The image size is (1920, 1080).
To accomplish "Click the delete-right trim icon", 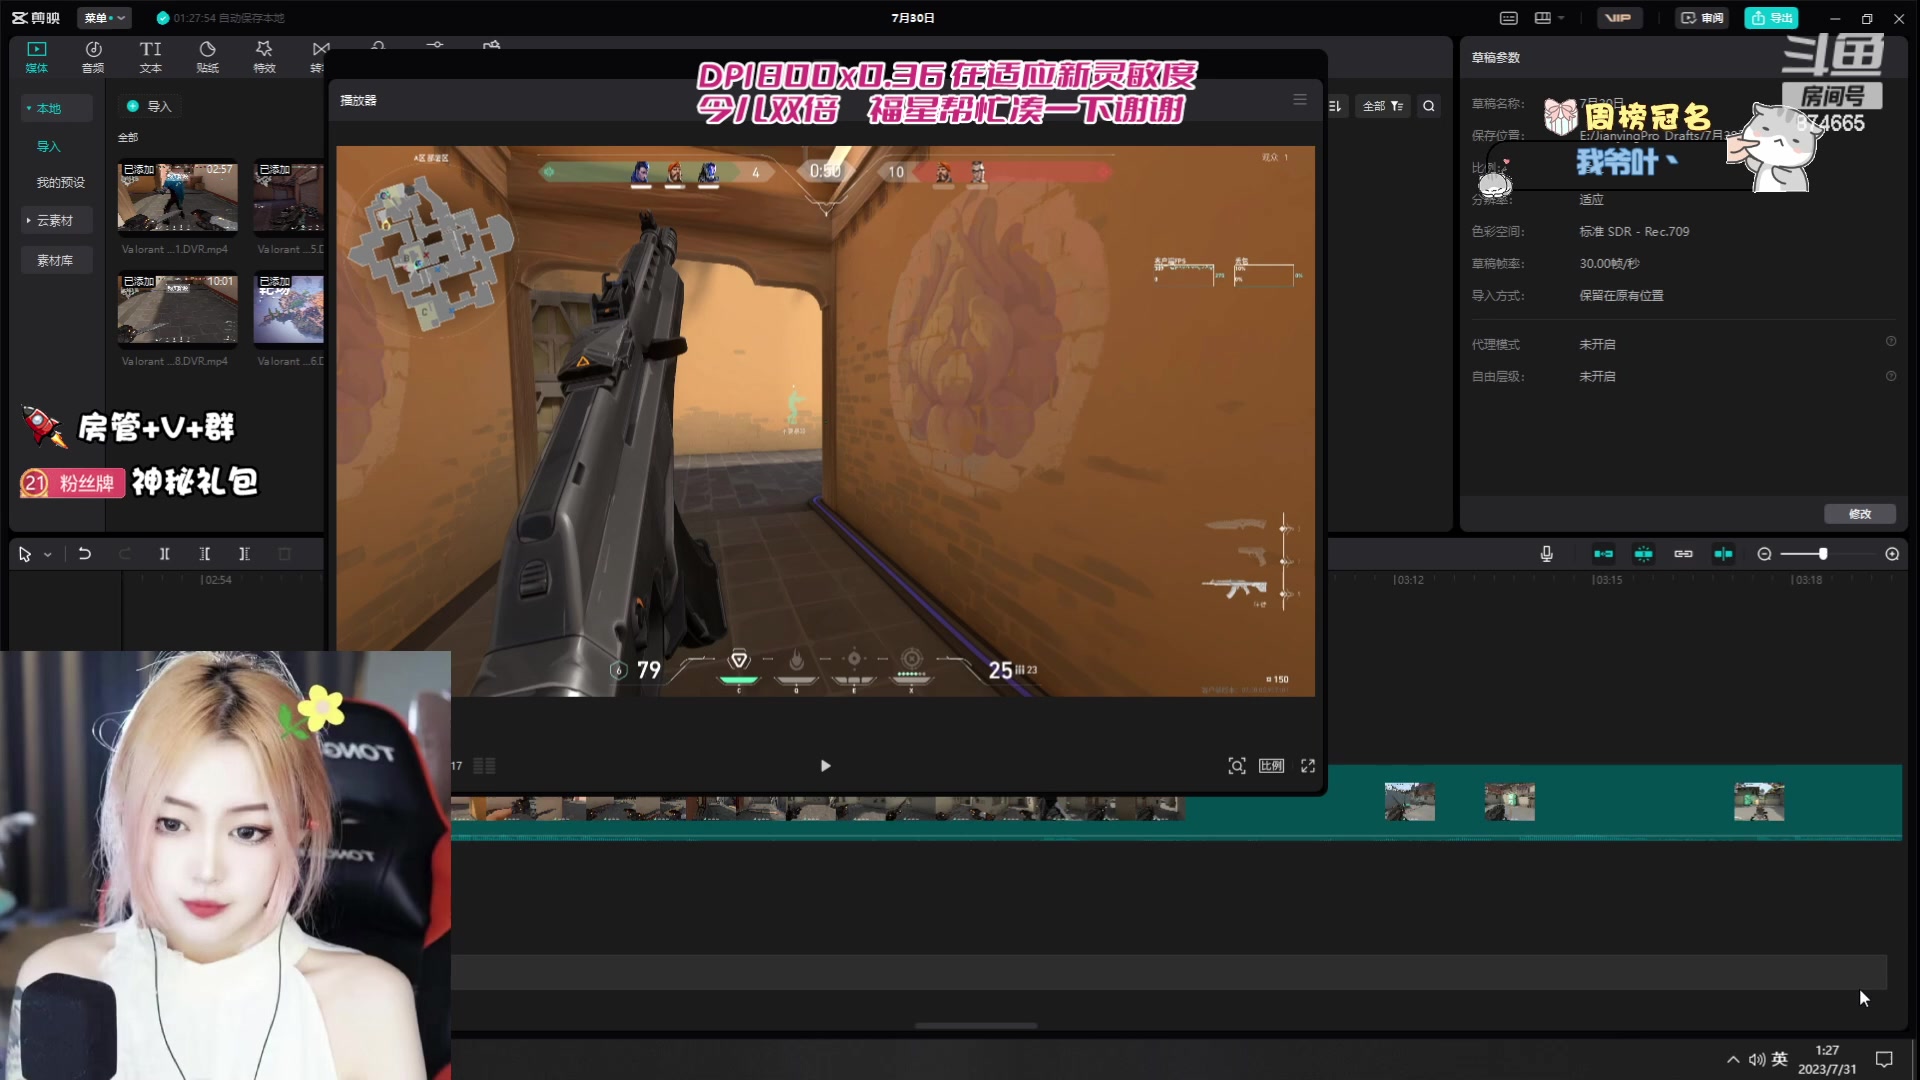I will click(x=244, y=554).
